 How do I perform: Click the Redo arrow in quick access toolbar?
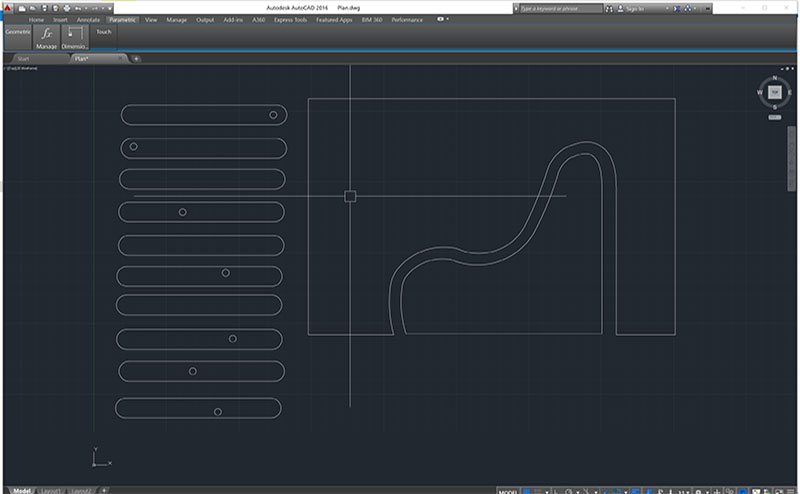pyautogui.click(x=95, y=9)
